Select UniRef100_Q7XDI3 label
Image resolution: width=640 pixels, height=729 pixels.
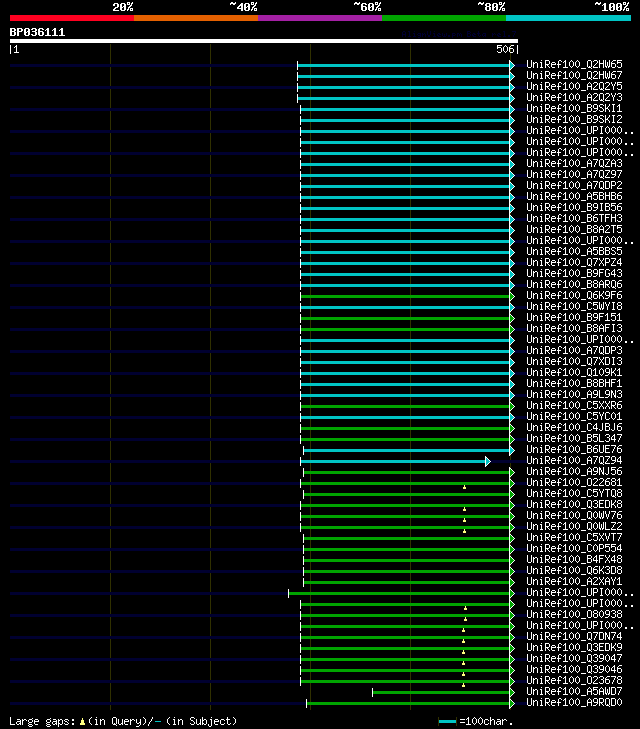[574, 362]
